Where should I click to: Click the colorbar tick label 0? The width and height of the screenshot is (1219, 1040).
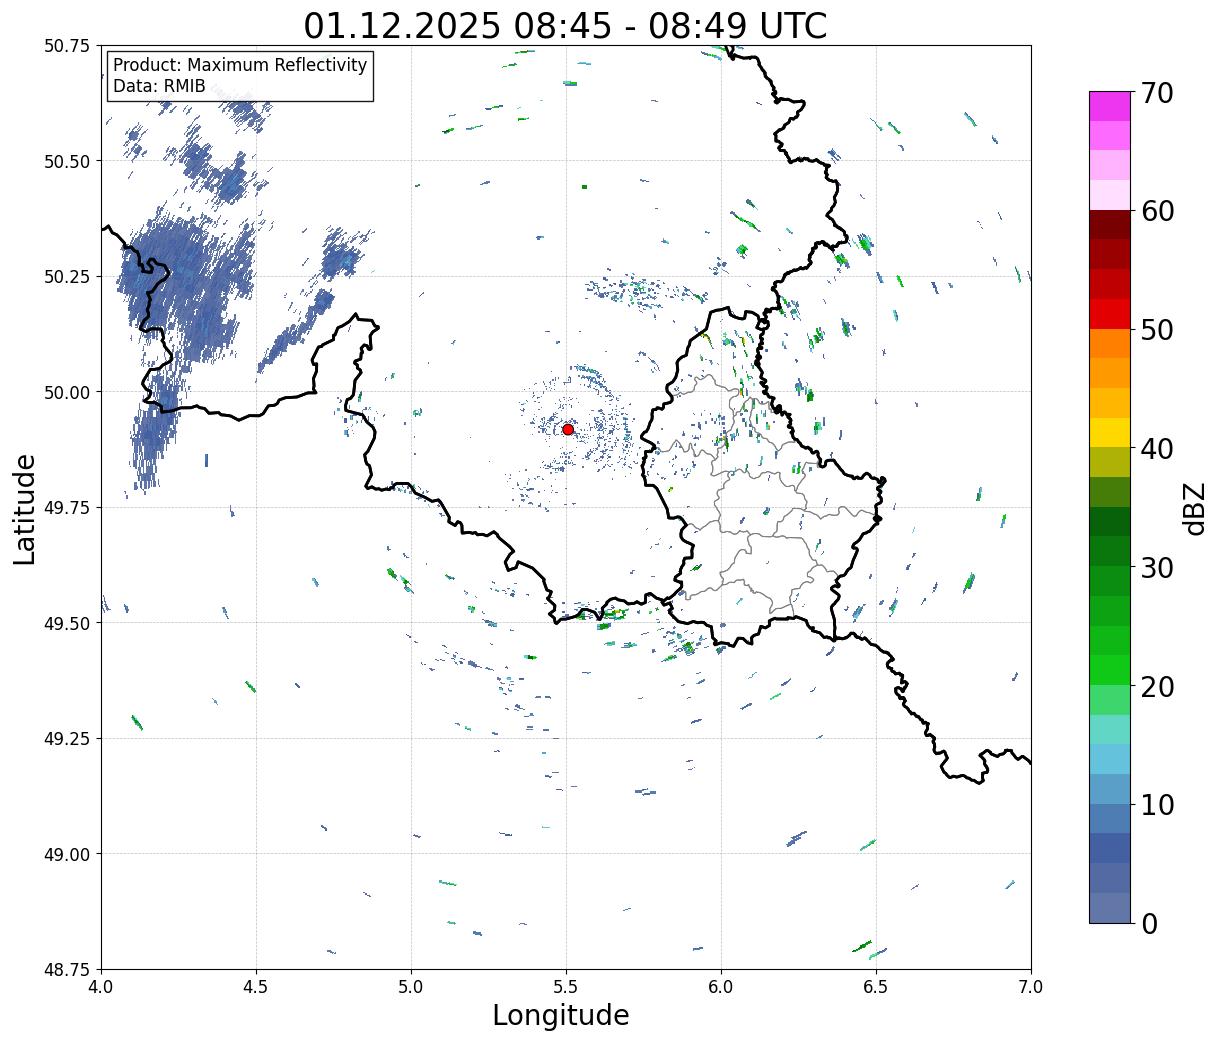coord(1149,923)
